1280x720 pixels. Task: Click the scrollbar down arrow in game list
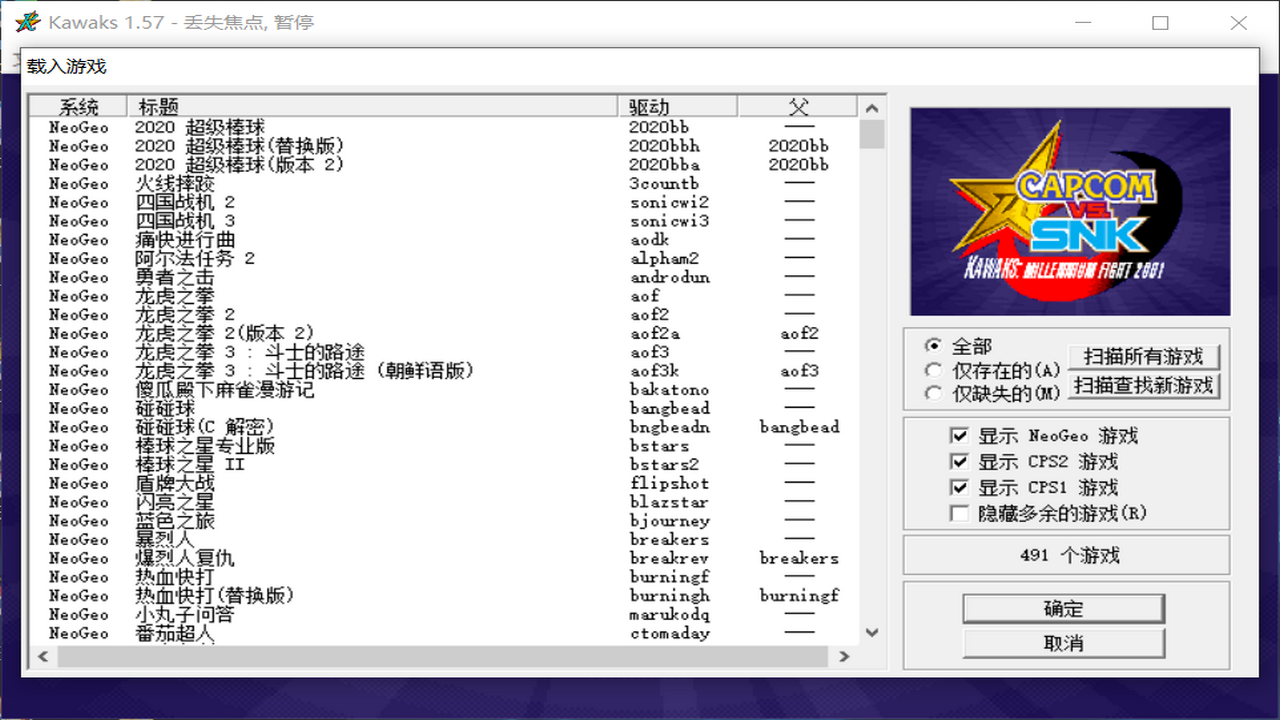tap(871, 633)
